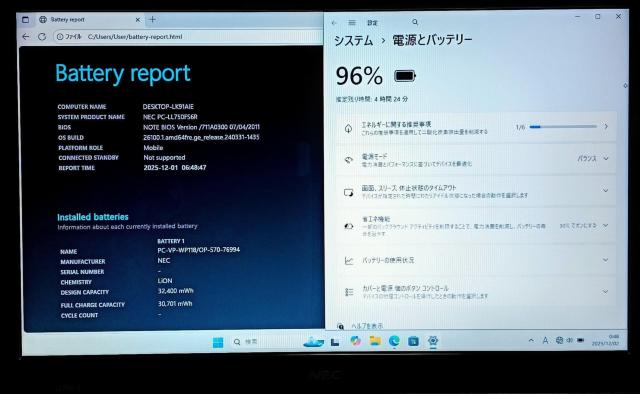This screenshot has height=394, width=640.
Task: Open the Settings navigation hamburger menu
Action: click(352, 23)
